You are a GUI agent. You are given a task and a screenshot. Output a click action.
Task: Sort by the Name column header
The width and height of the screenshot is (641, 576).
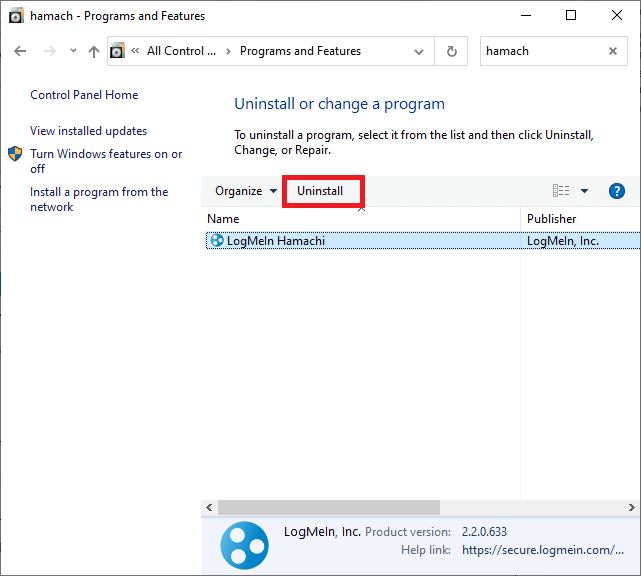(361, 219)
